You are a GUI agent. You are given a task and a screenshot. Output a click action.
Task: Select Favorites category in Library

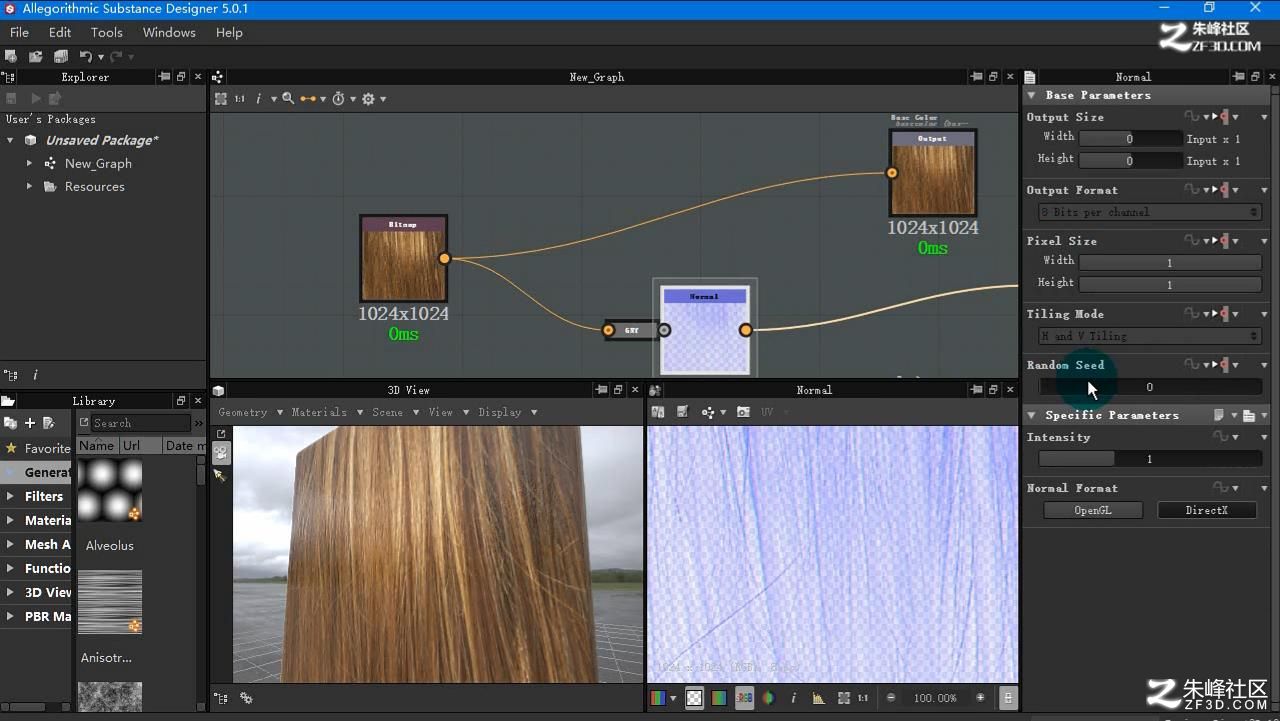pos(37,448)
